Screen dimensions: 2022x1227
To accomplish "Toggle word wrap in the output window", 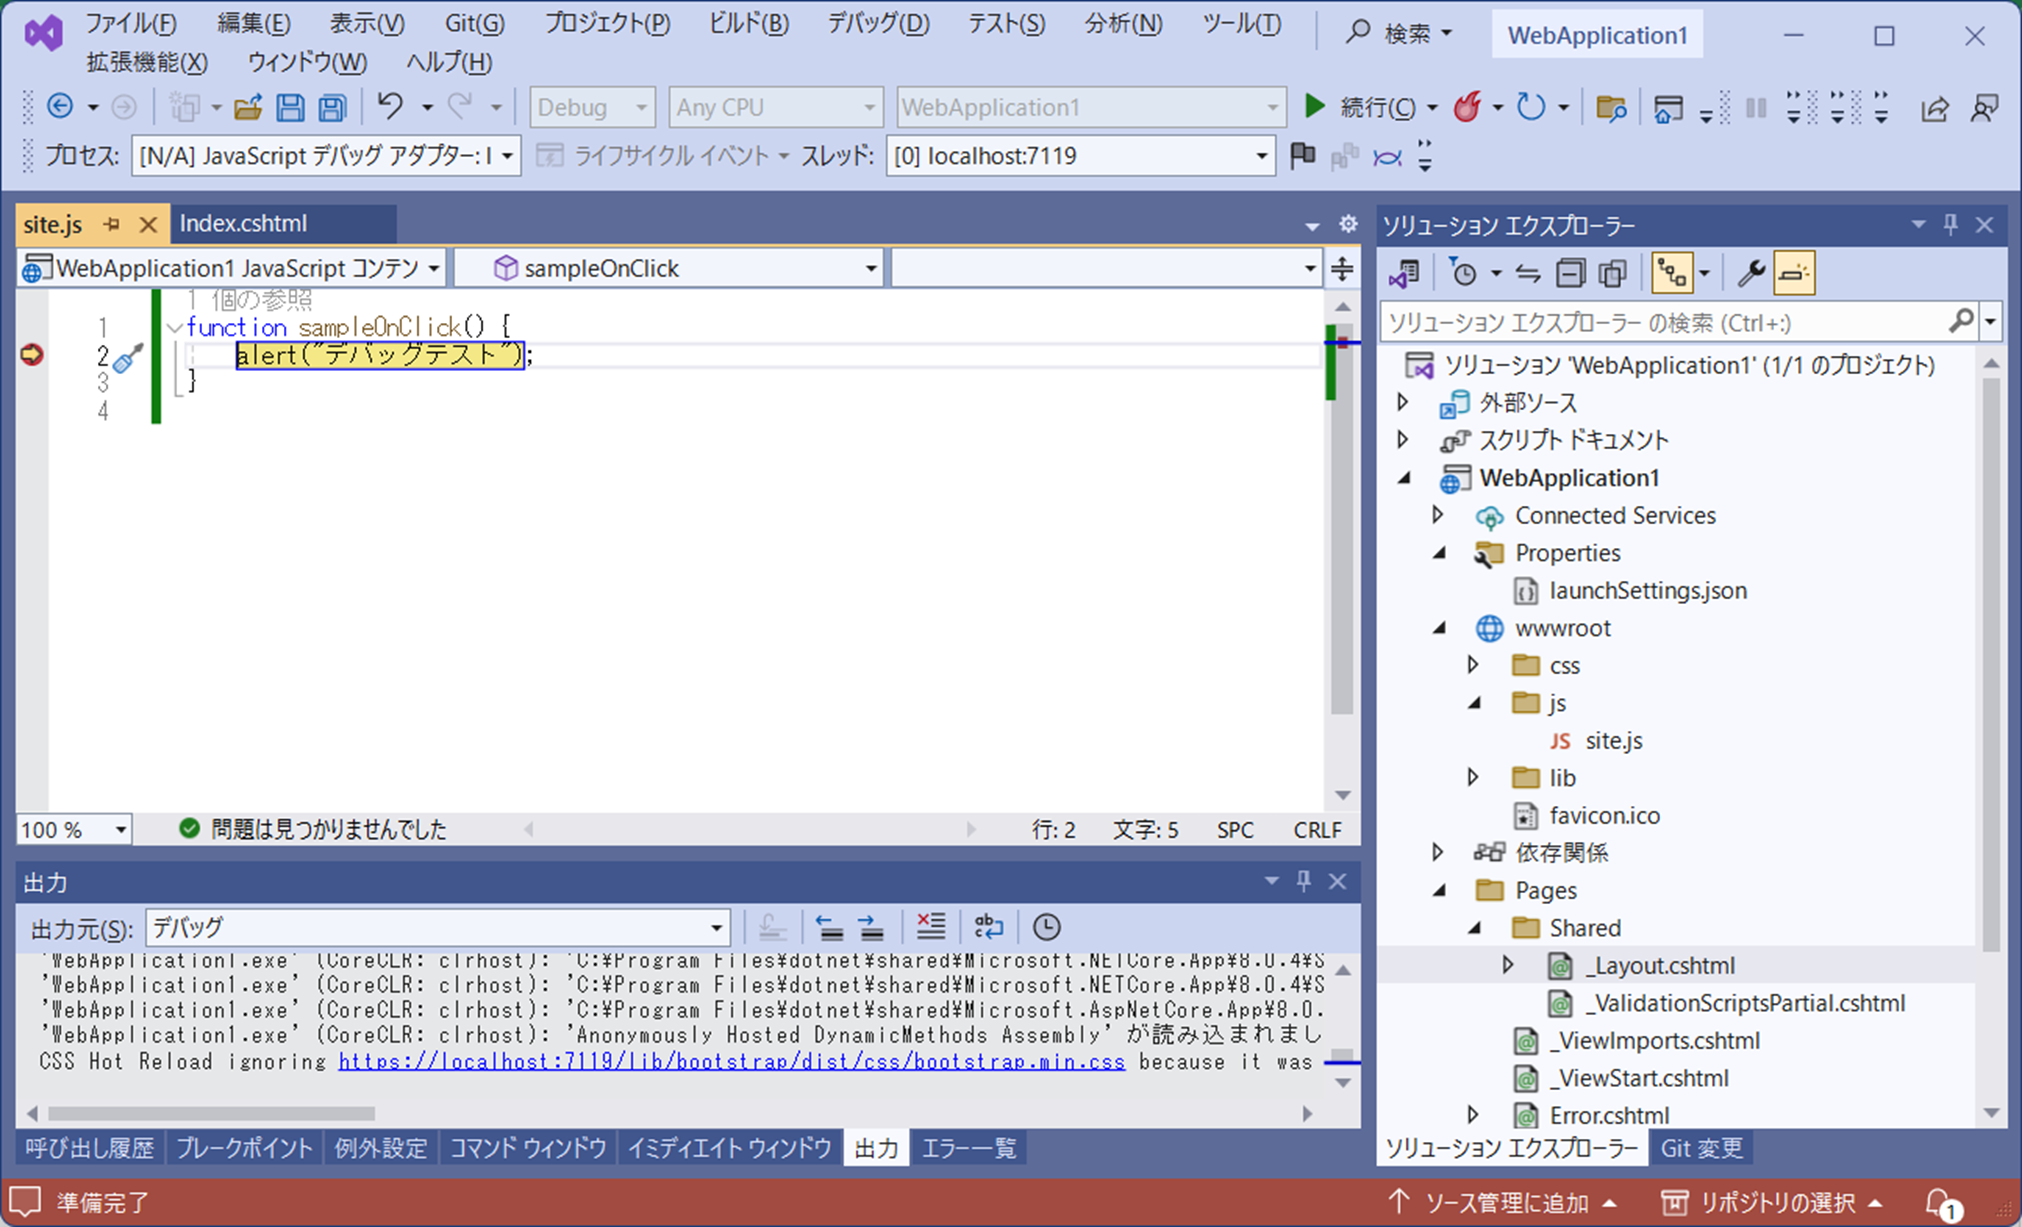I will coord(988,927).
